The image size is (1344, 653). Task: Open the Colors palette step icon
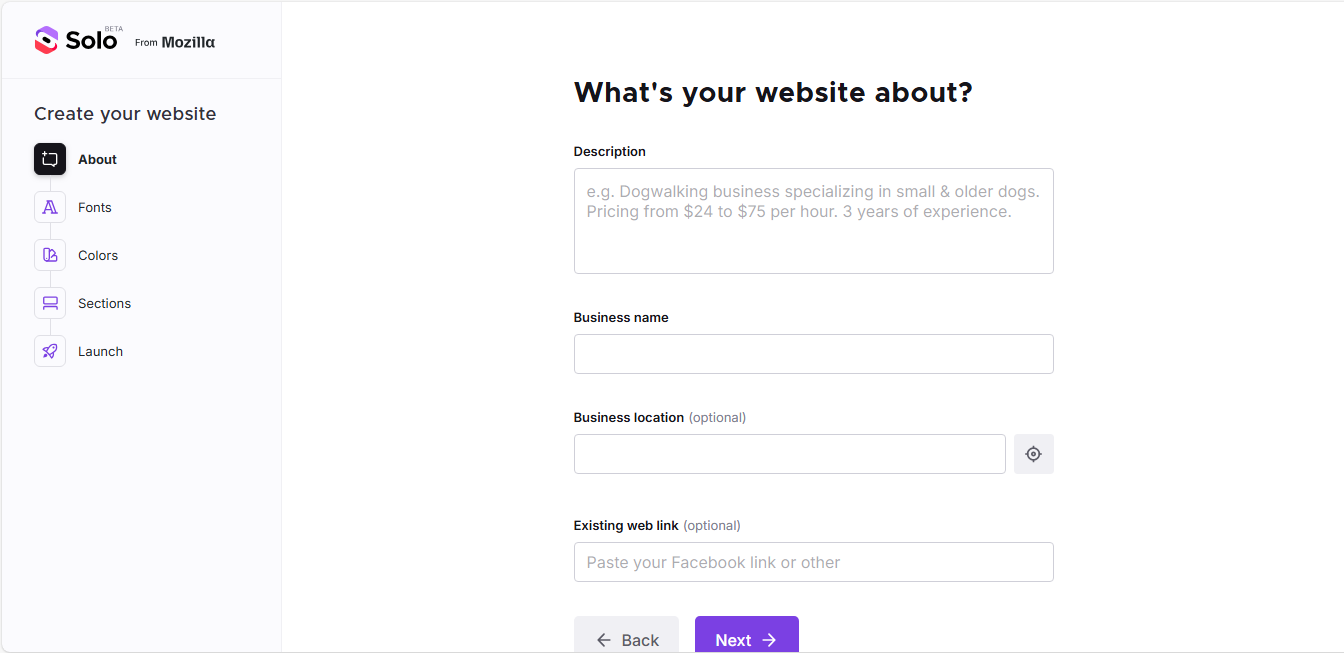click(50, 255)
